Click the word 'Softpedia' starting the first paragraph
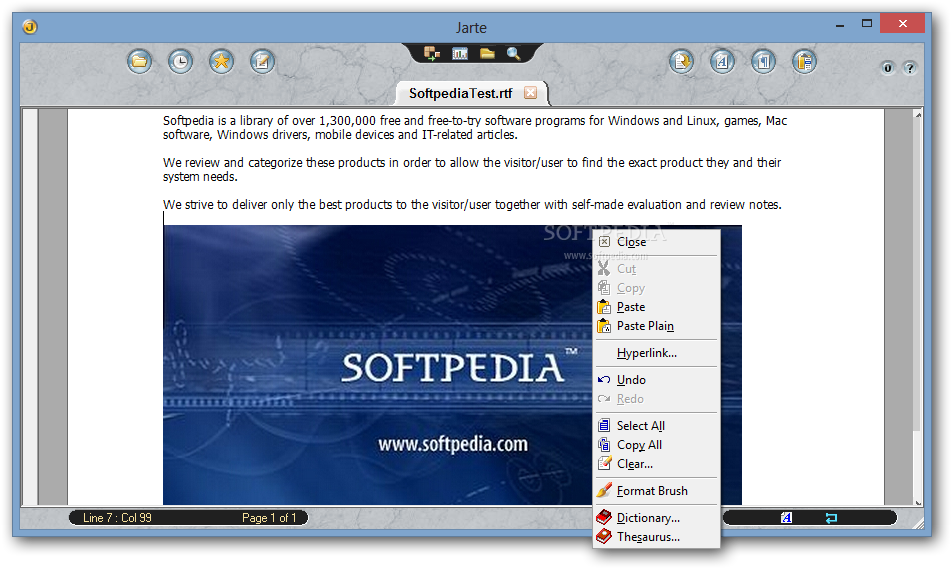Image resolution: width=952 pixels, height=569 pixels. coord(188,121)
